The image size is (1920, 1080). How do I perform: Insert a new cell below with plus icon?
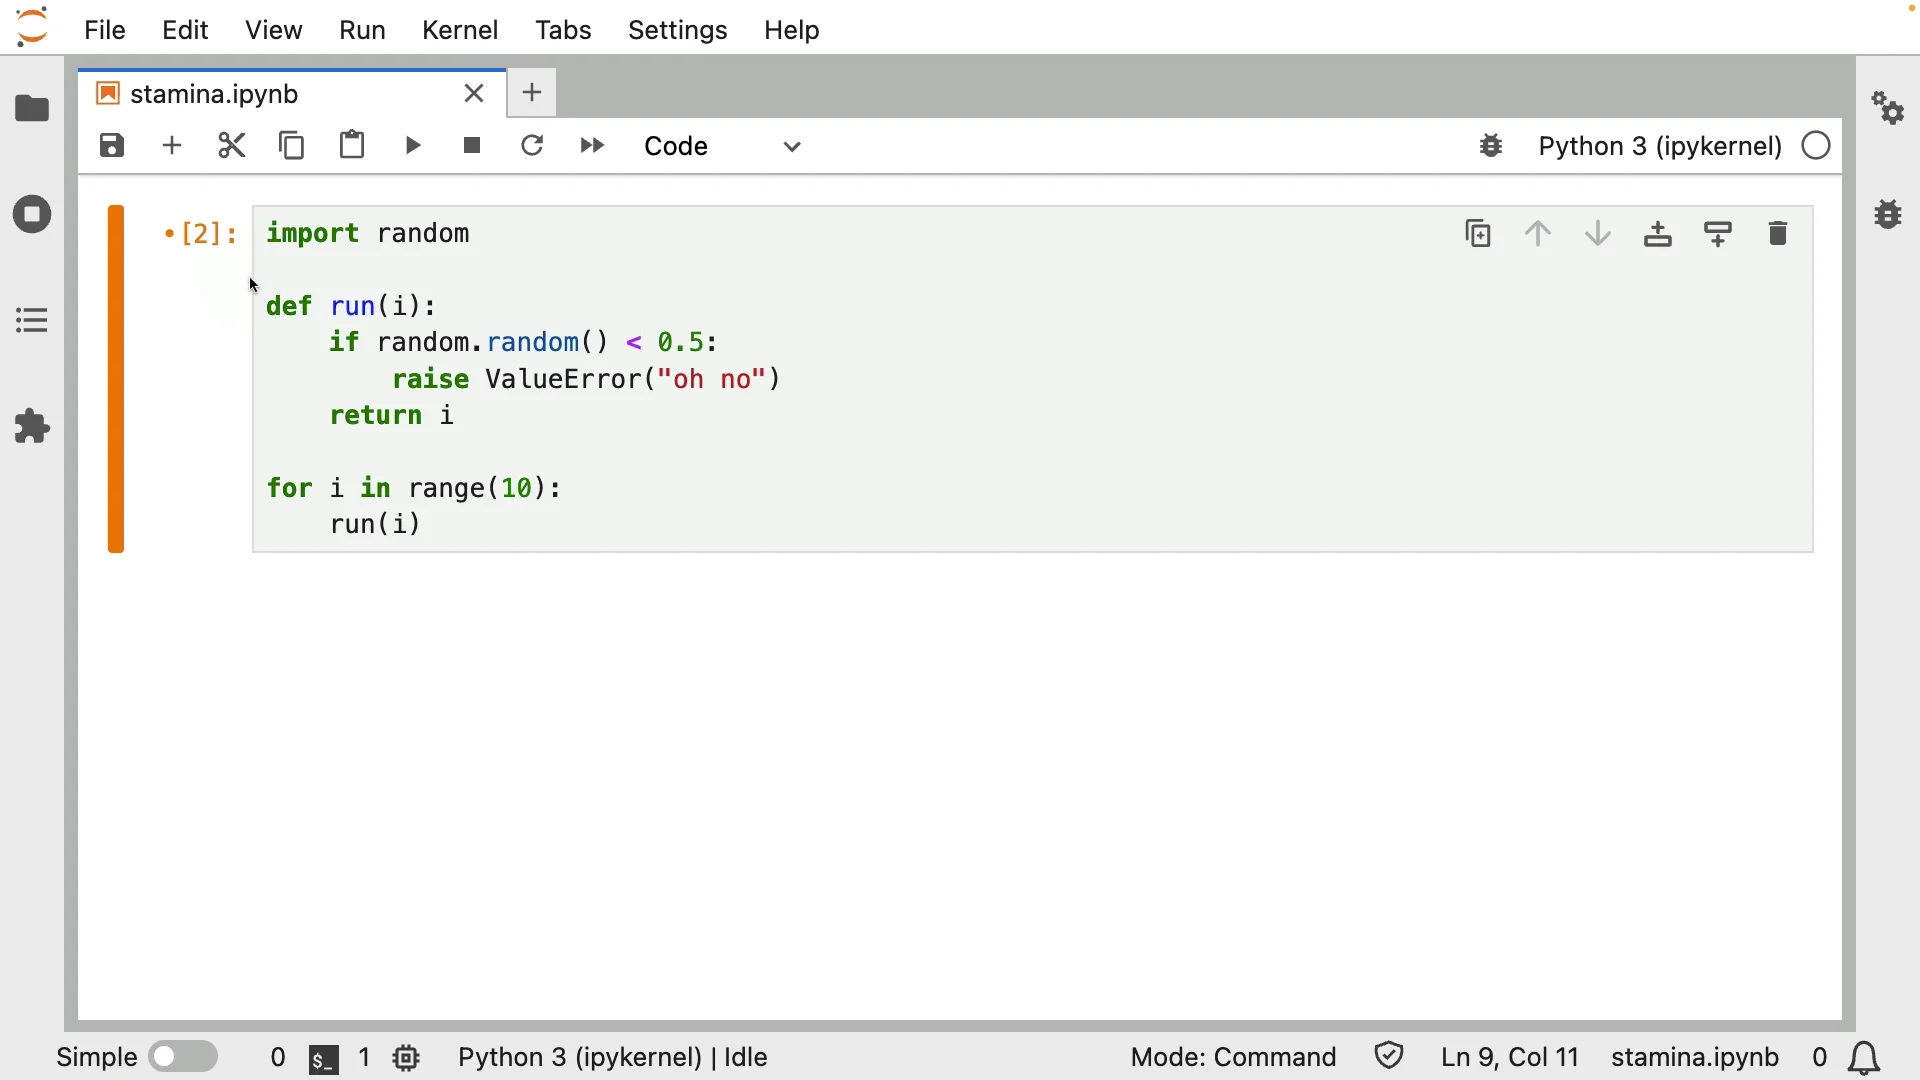[x=173, y=146]
